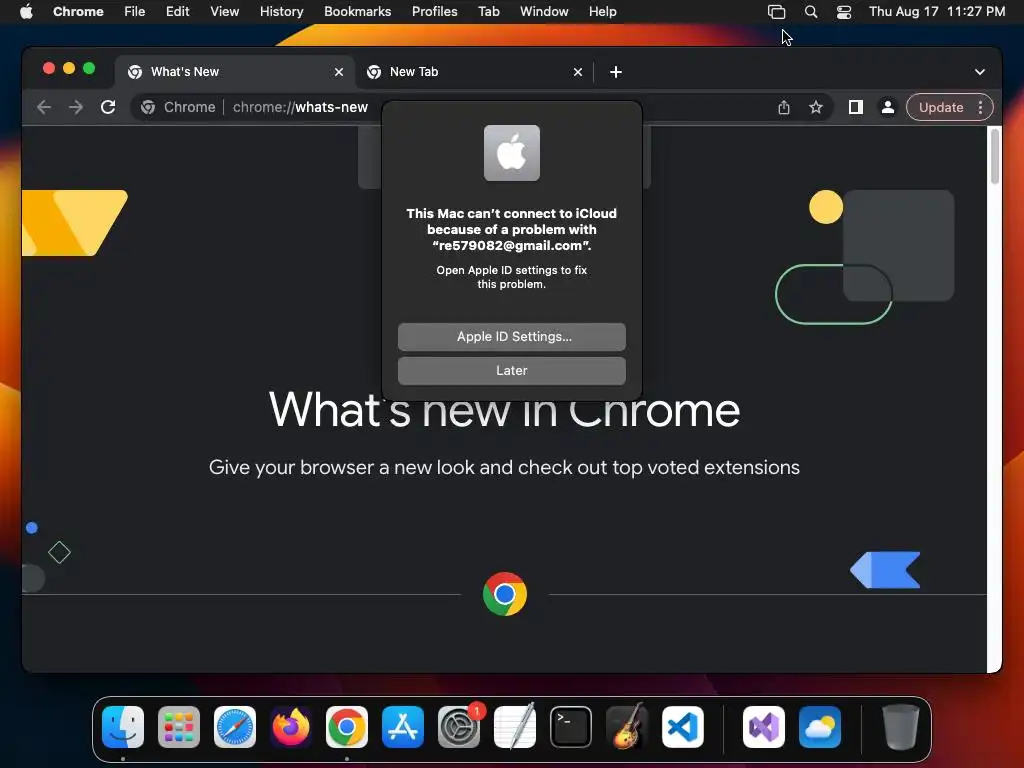Open Visual Studio Code from the dock
The height and width of the screenshot is (768, 1024).
[x=683, y=727]
